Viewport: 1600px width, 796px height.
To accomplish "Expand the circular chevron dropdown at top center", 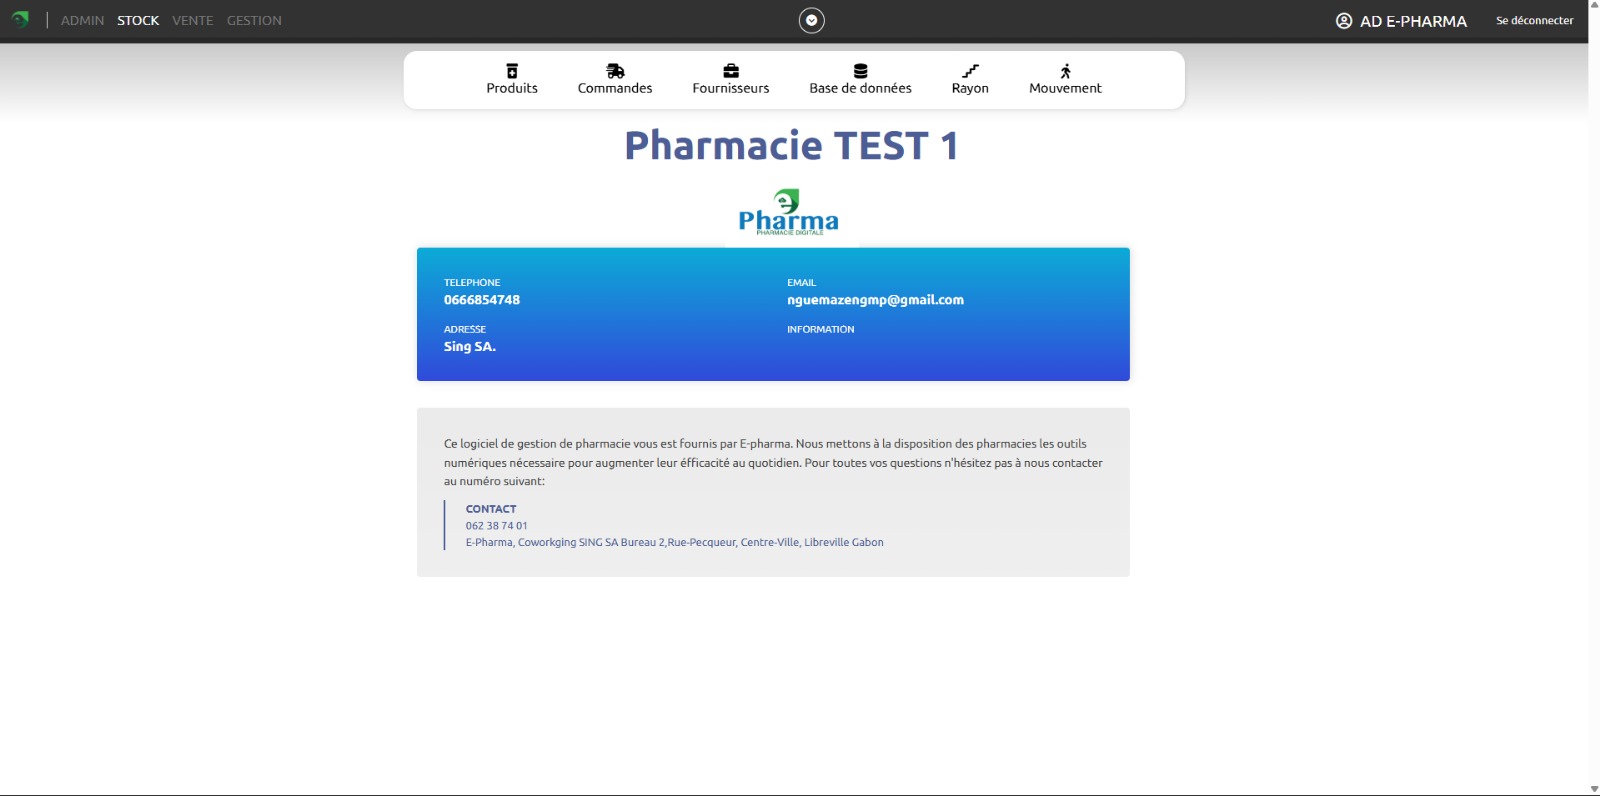I will (x=811, y=20).
